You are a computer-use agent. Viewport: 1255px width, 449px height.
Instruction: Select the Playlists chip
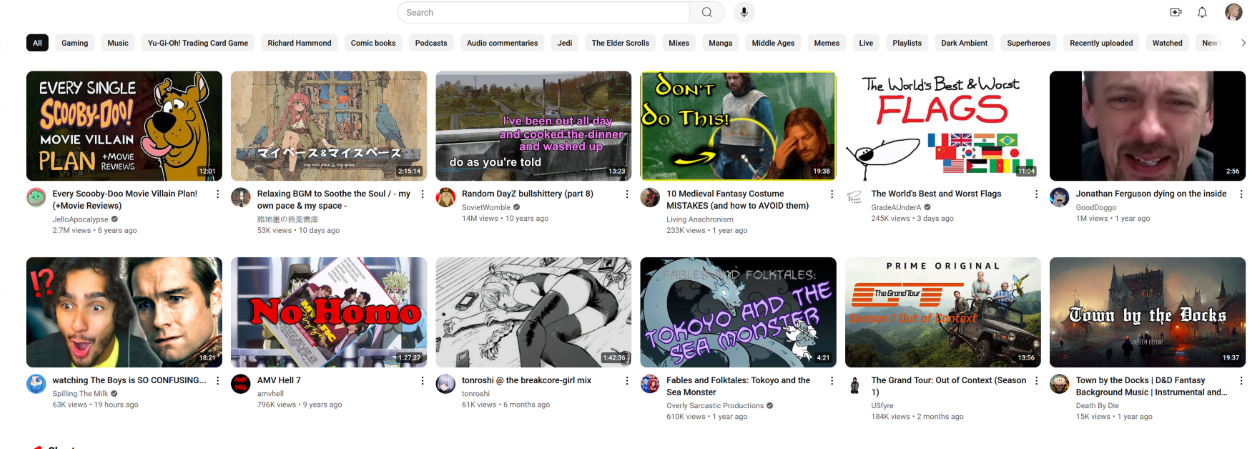pos(907,43)
